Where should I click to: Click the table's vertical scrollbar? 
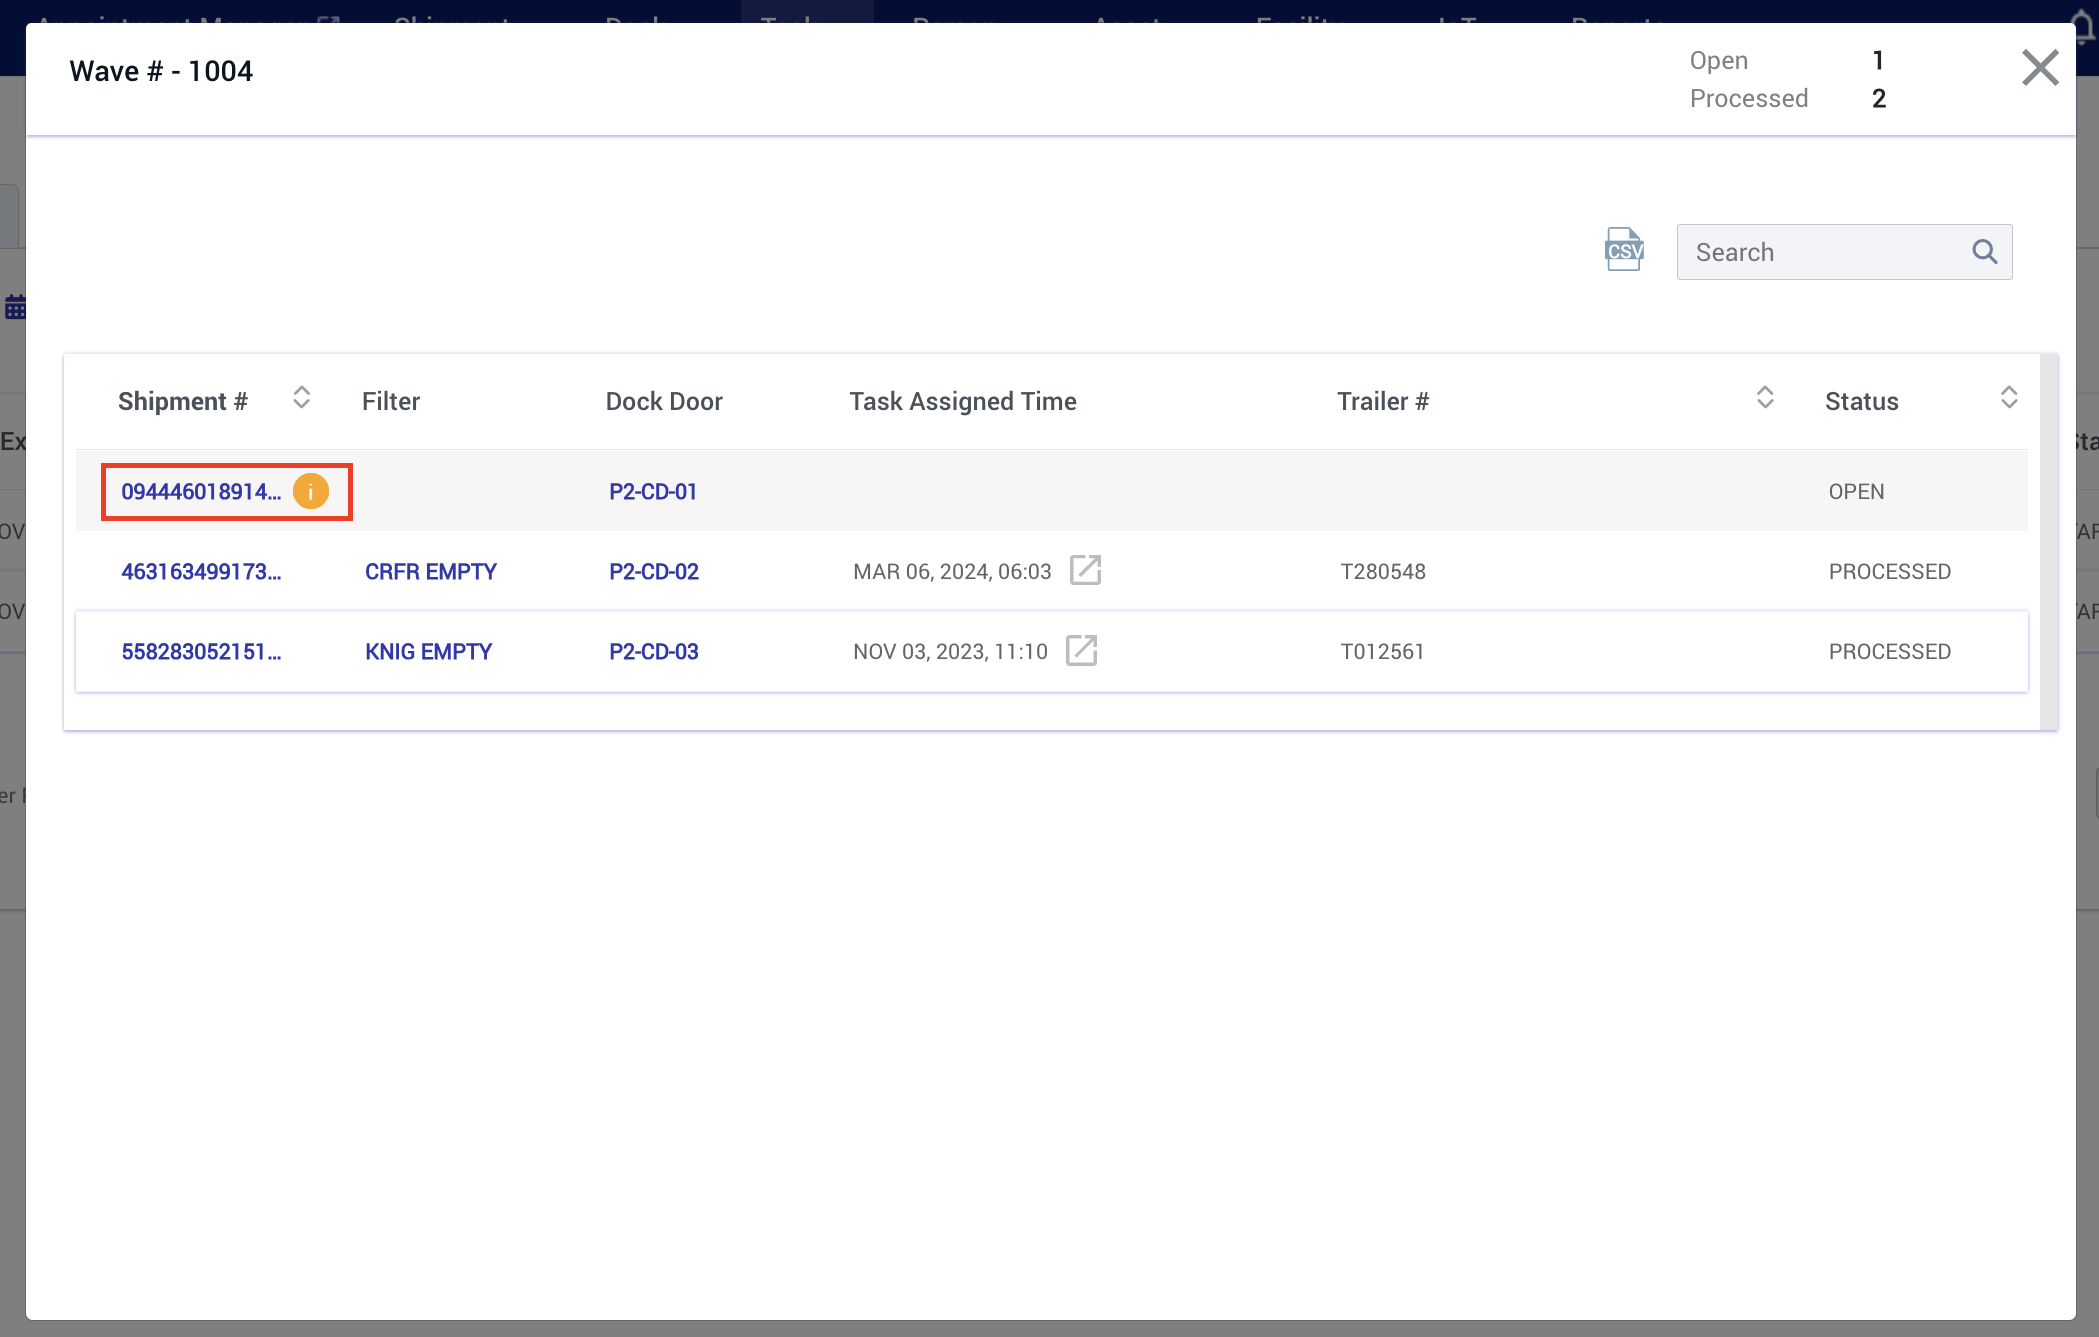[x=2049, y=541]
